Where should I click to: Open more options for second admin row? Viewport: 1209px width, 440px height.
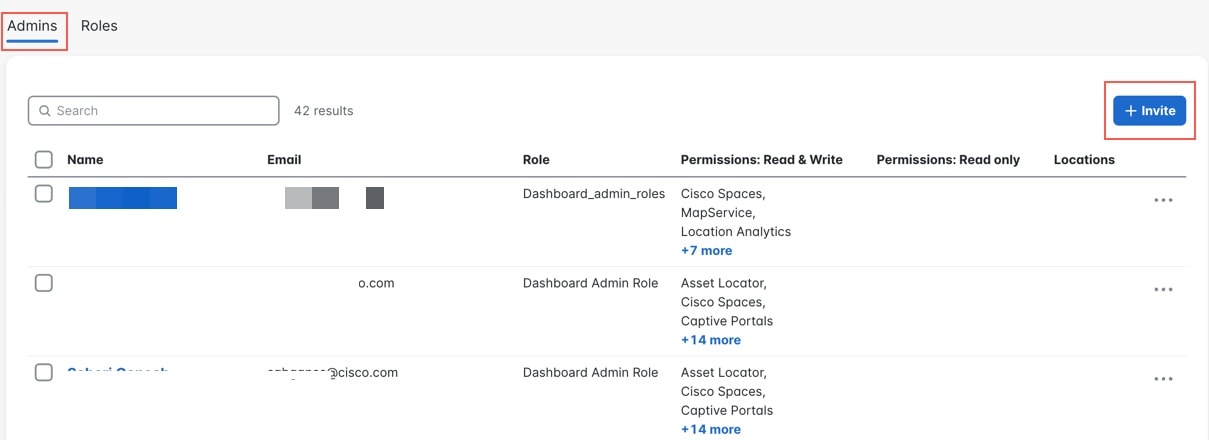(x=1162, y=289)
